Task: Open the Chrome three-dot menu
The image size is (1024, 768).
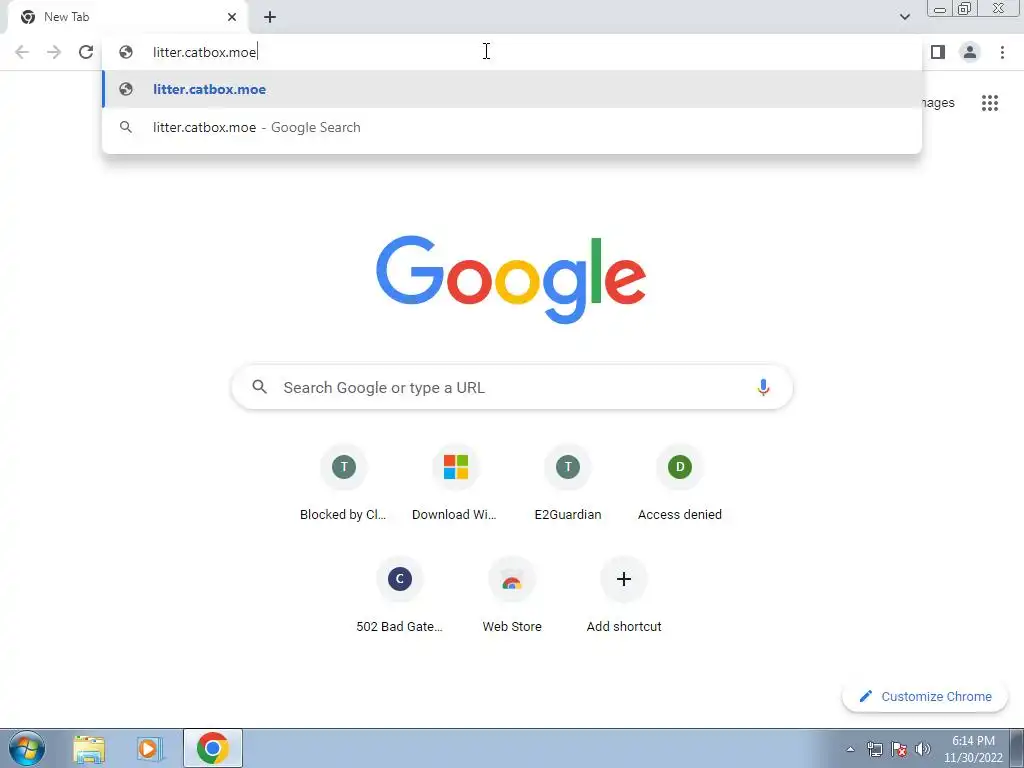Action: 1002,52
